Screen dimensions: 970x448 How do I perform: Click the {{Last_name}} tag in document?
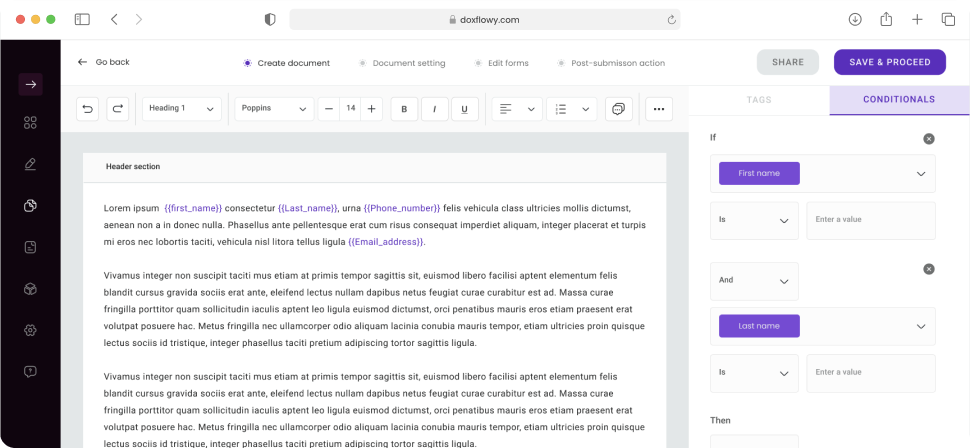[308, 208]
